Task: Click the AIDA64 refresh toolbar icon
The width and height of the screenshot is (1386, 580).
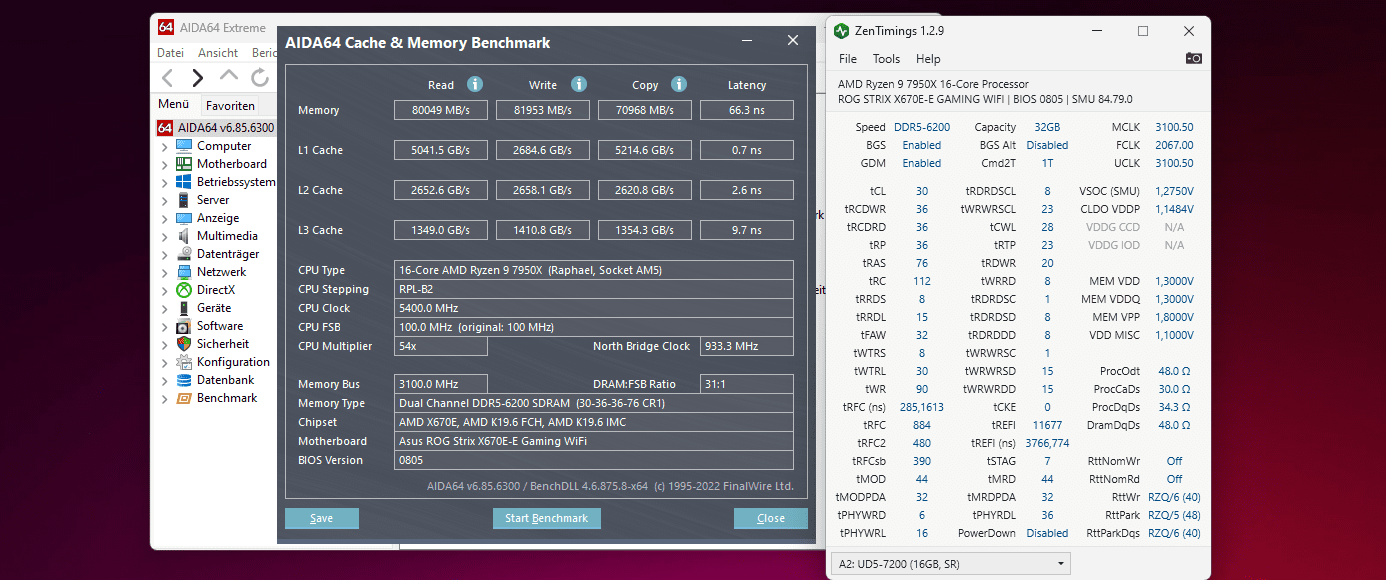Action: pos(260,77)
